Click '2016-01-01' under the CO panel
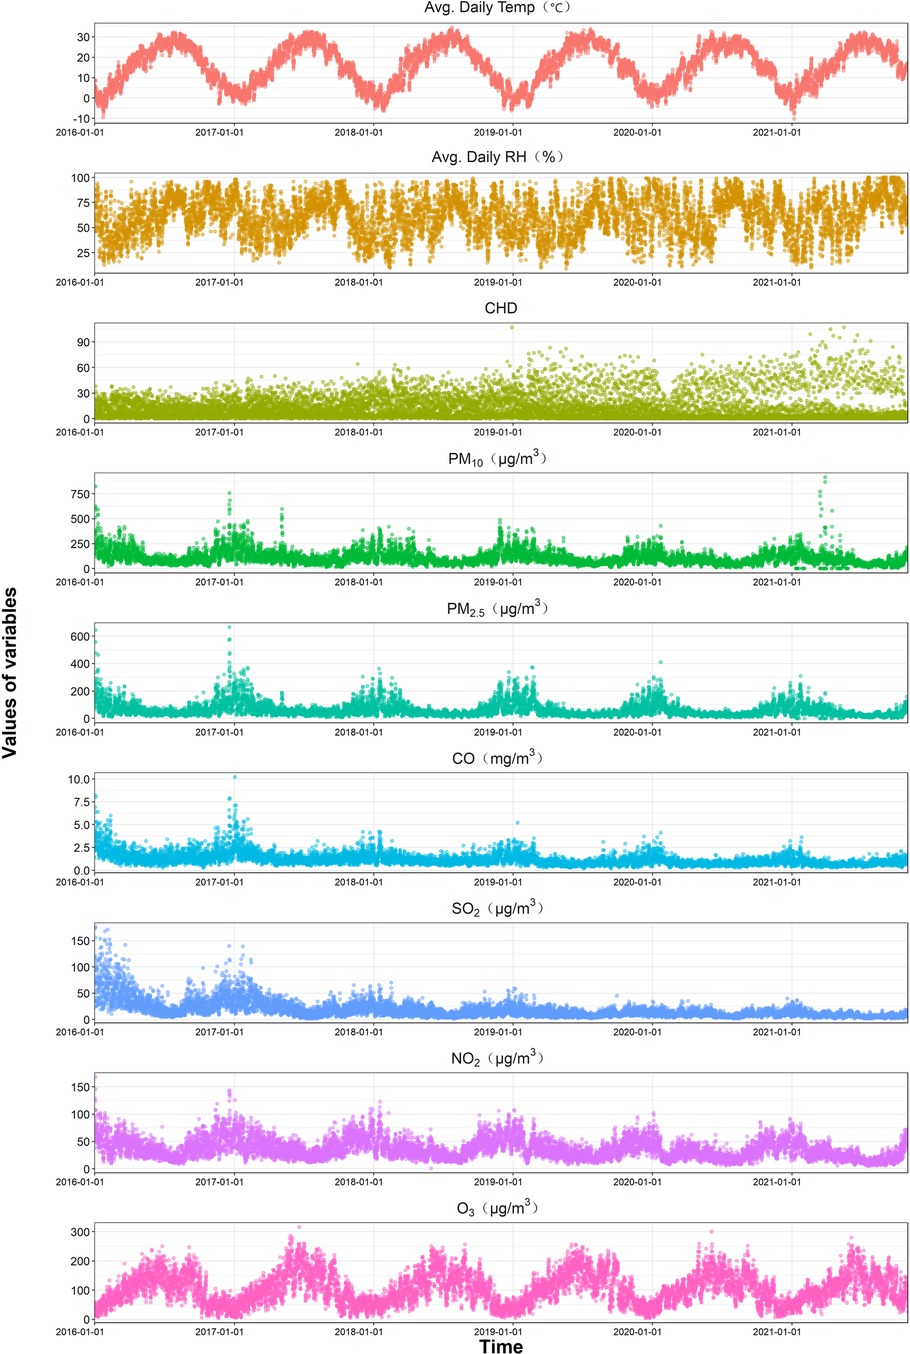Image resolution: width=910 pixels, height=1354 pixels. (x=80, y=882)
